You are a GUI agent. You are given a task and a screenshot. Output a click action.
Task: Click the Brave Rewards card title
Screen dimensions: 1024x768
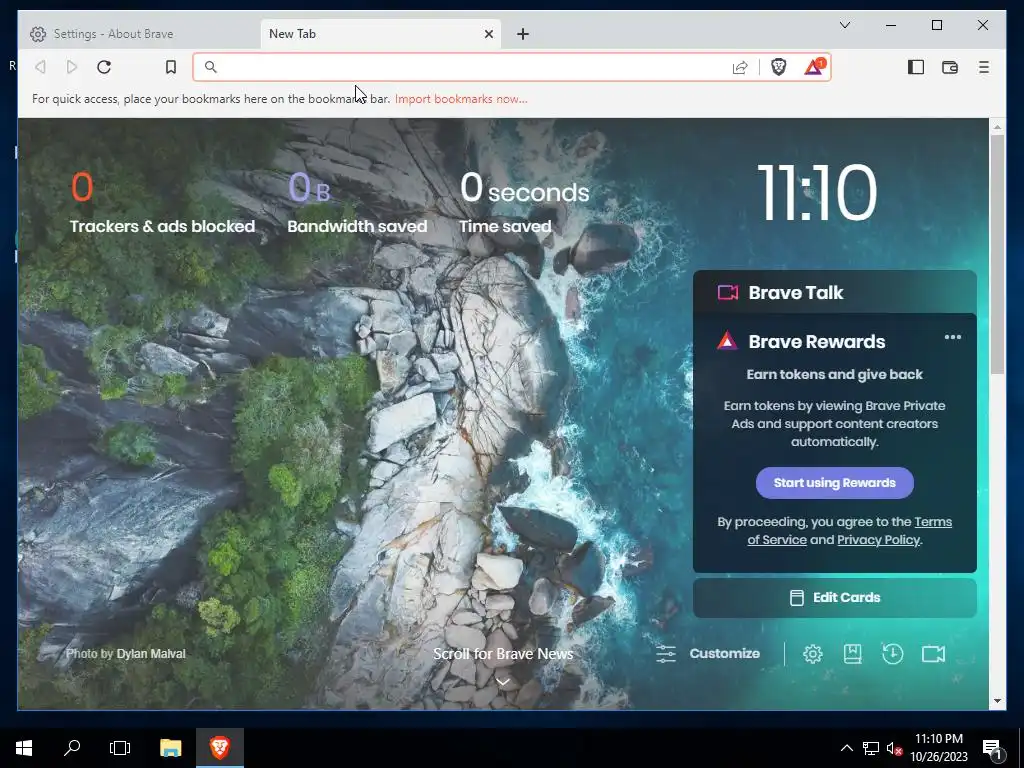[x=816, y=342]
